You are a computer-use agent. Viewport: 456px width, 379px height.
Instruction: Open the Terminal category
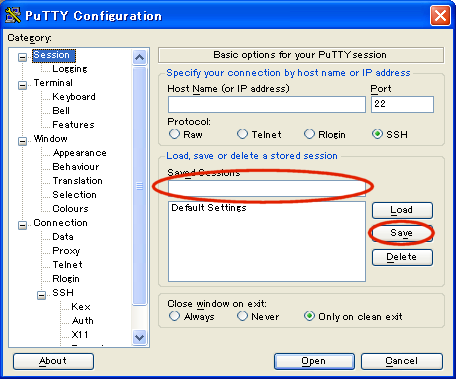pos(53,83)
